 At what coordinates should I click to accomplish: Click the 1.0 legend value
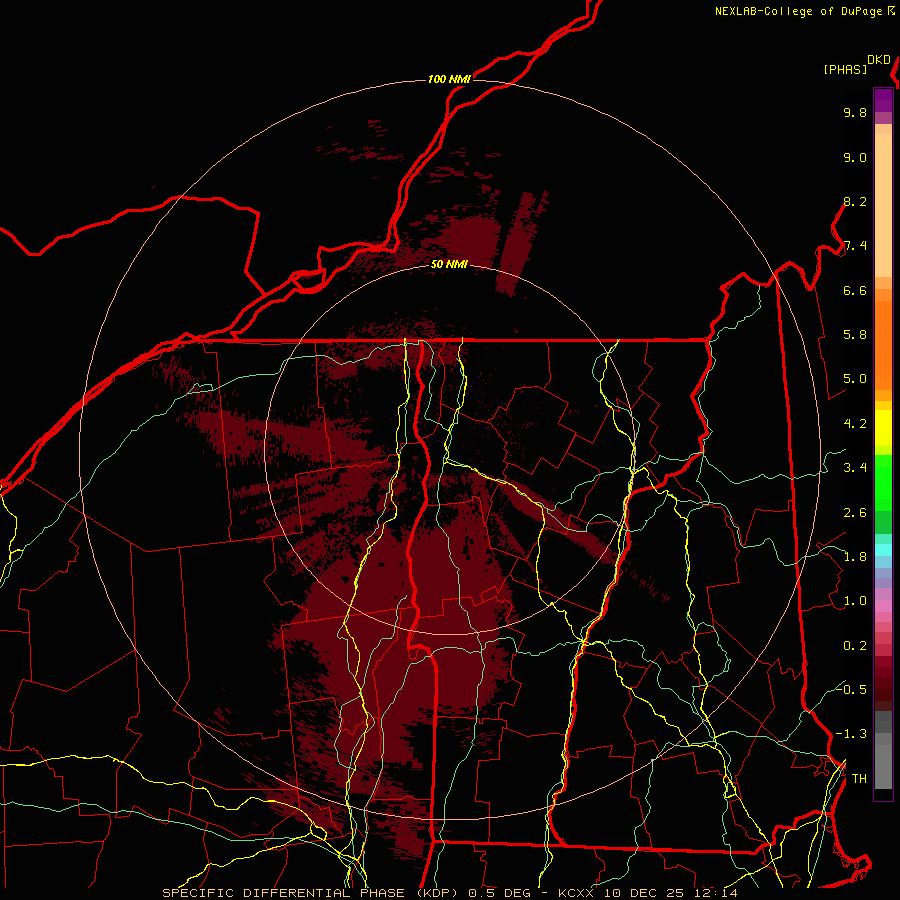pyautogui.click(x=855, y=601)
